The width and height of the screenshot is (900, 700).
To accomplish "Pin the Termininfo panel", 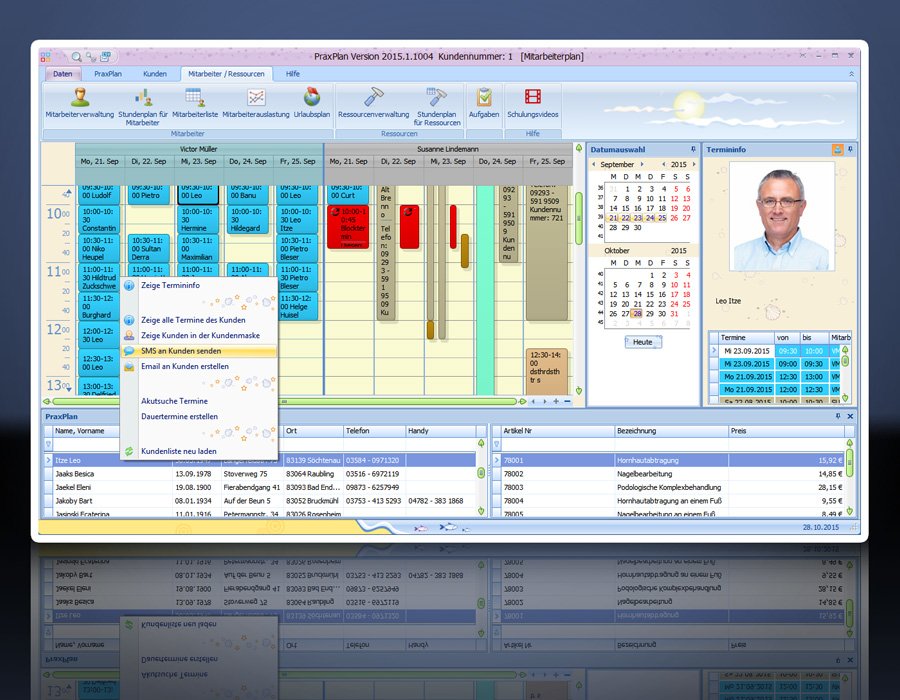I will (x=850, y=149).
